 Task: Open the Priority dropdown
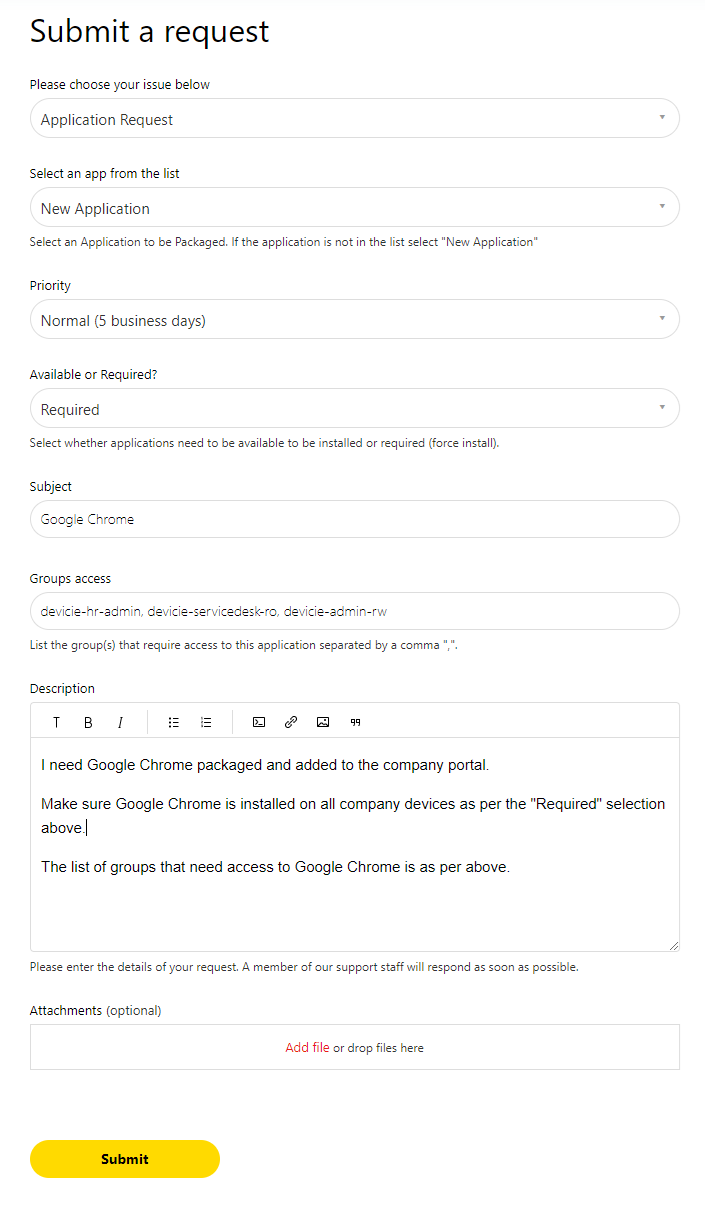click(x=355, y=320)
